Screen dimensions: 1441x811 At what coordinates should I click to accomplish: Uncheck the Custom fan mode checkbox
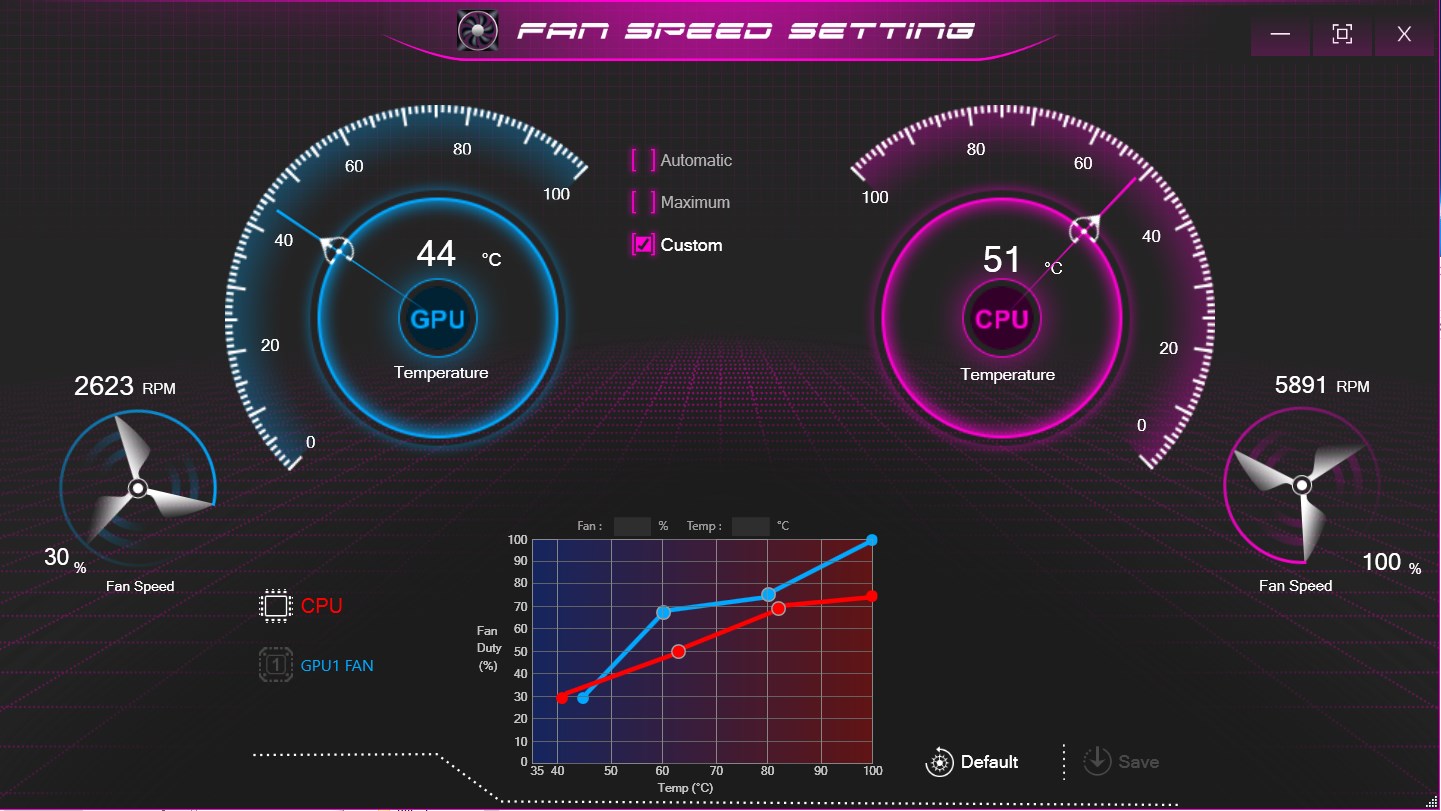tap(643, 244)
